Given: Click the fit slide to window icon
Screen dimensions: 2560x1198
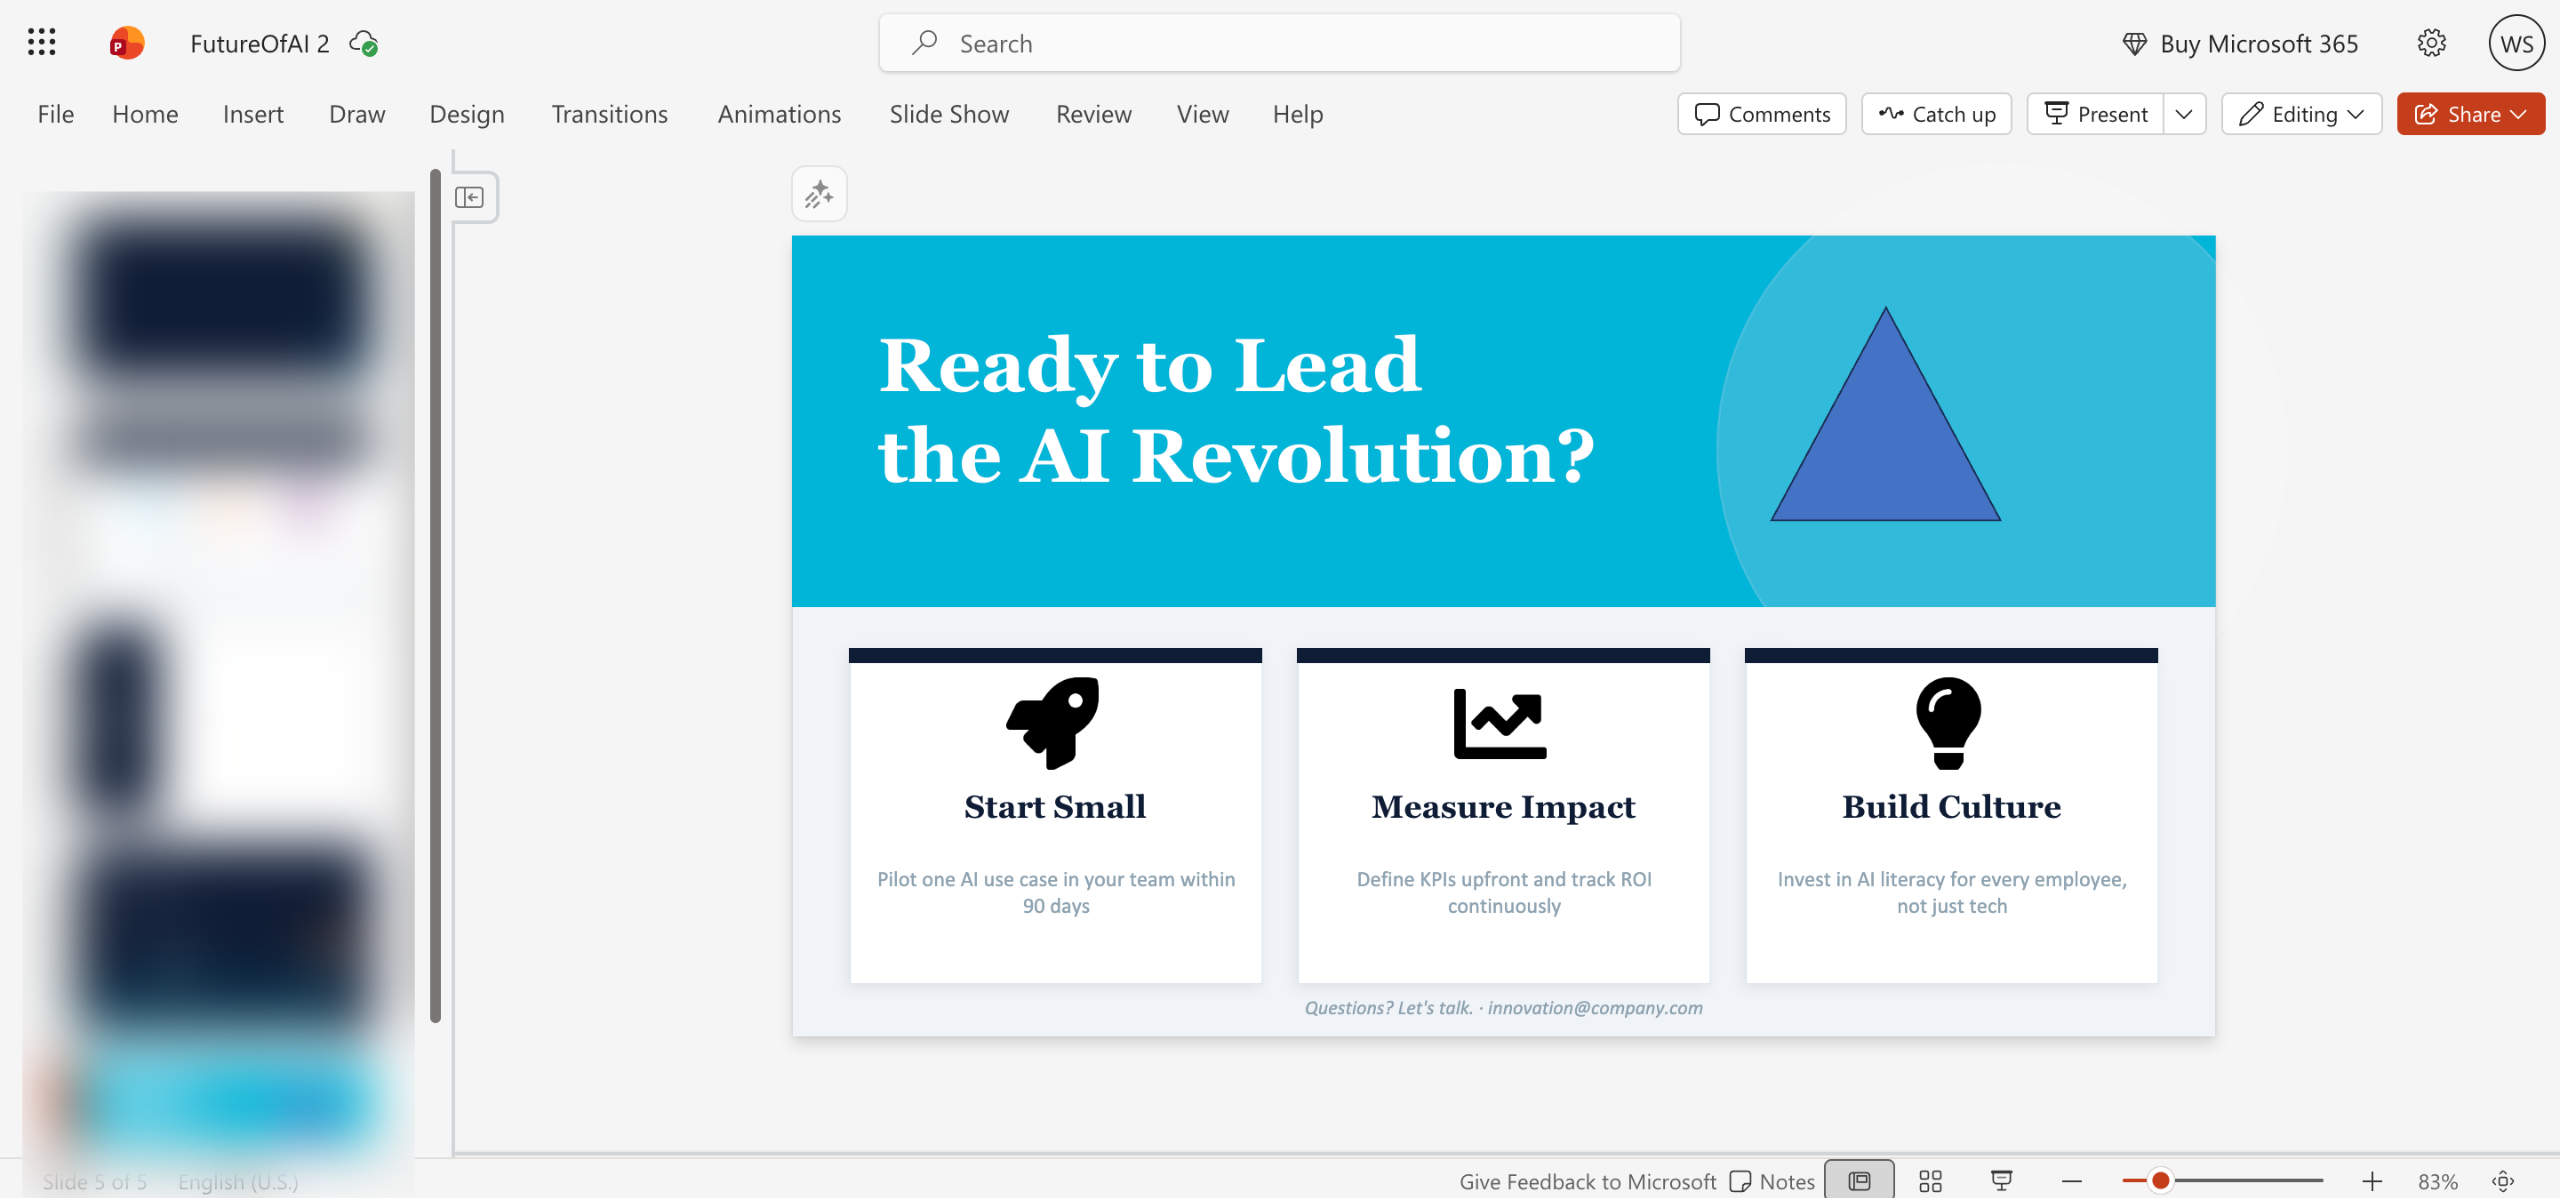Looking at the screenshot, I should coord(2503,1181).
